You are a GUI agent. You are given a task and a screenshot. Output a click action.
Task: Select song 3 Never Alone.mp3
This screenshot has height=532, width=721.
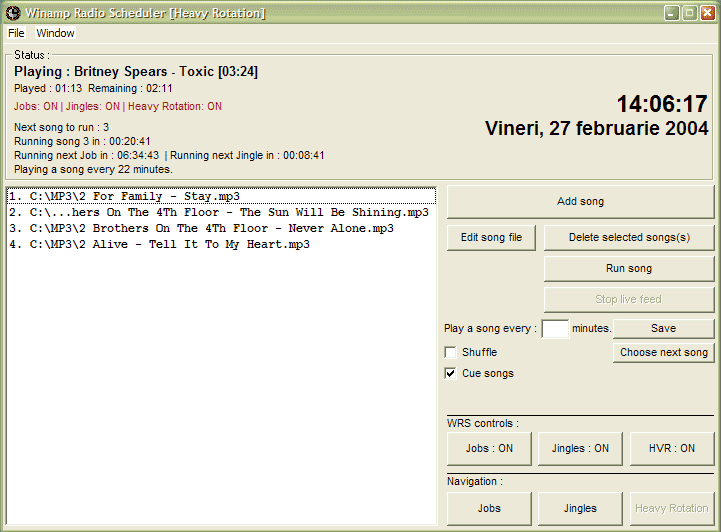[x=221, y=229]
